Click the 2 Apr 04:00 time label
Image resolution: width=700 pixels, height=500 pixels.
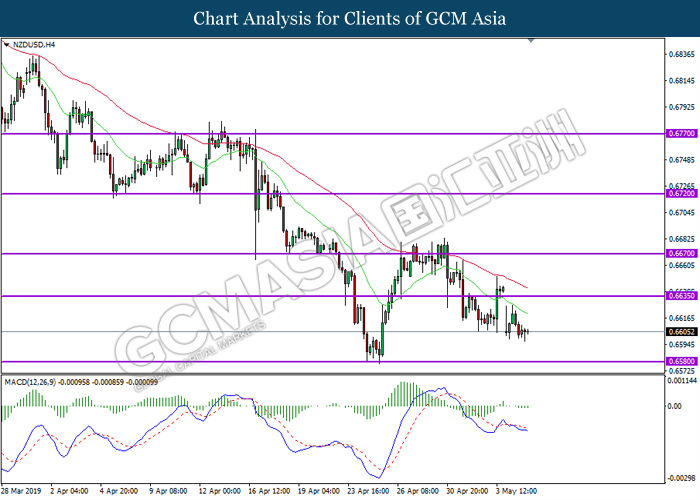(69, 491)
